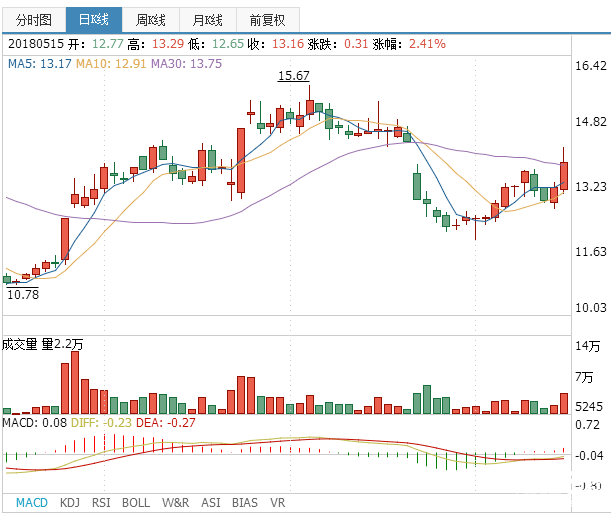Click the -0.04 MACD axis label
The width and height of the screenshot is (611, 513).
pyautogui.click(x=589, y=455)
